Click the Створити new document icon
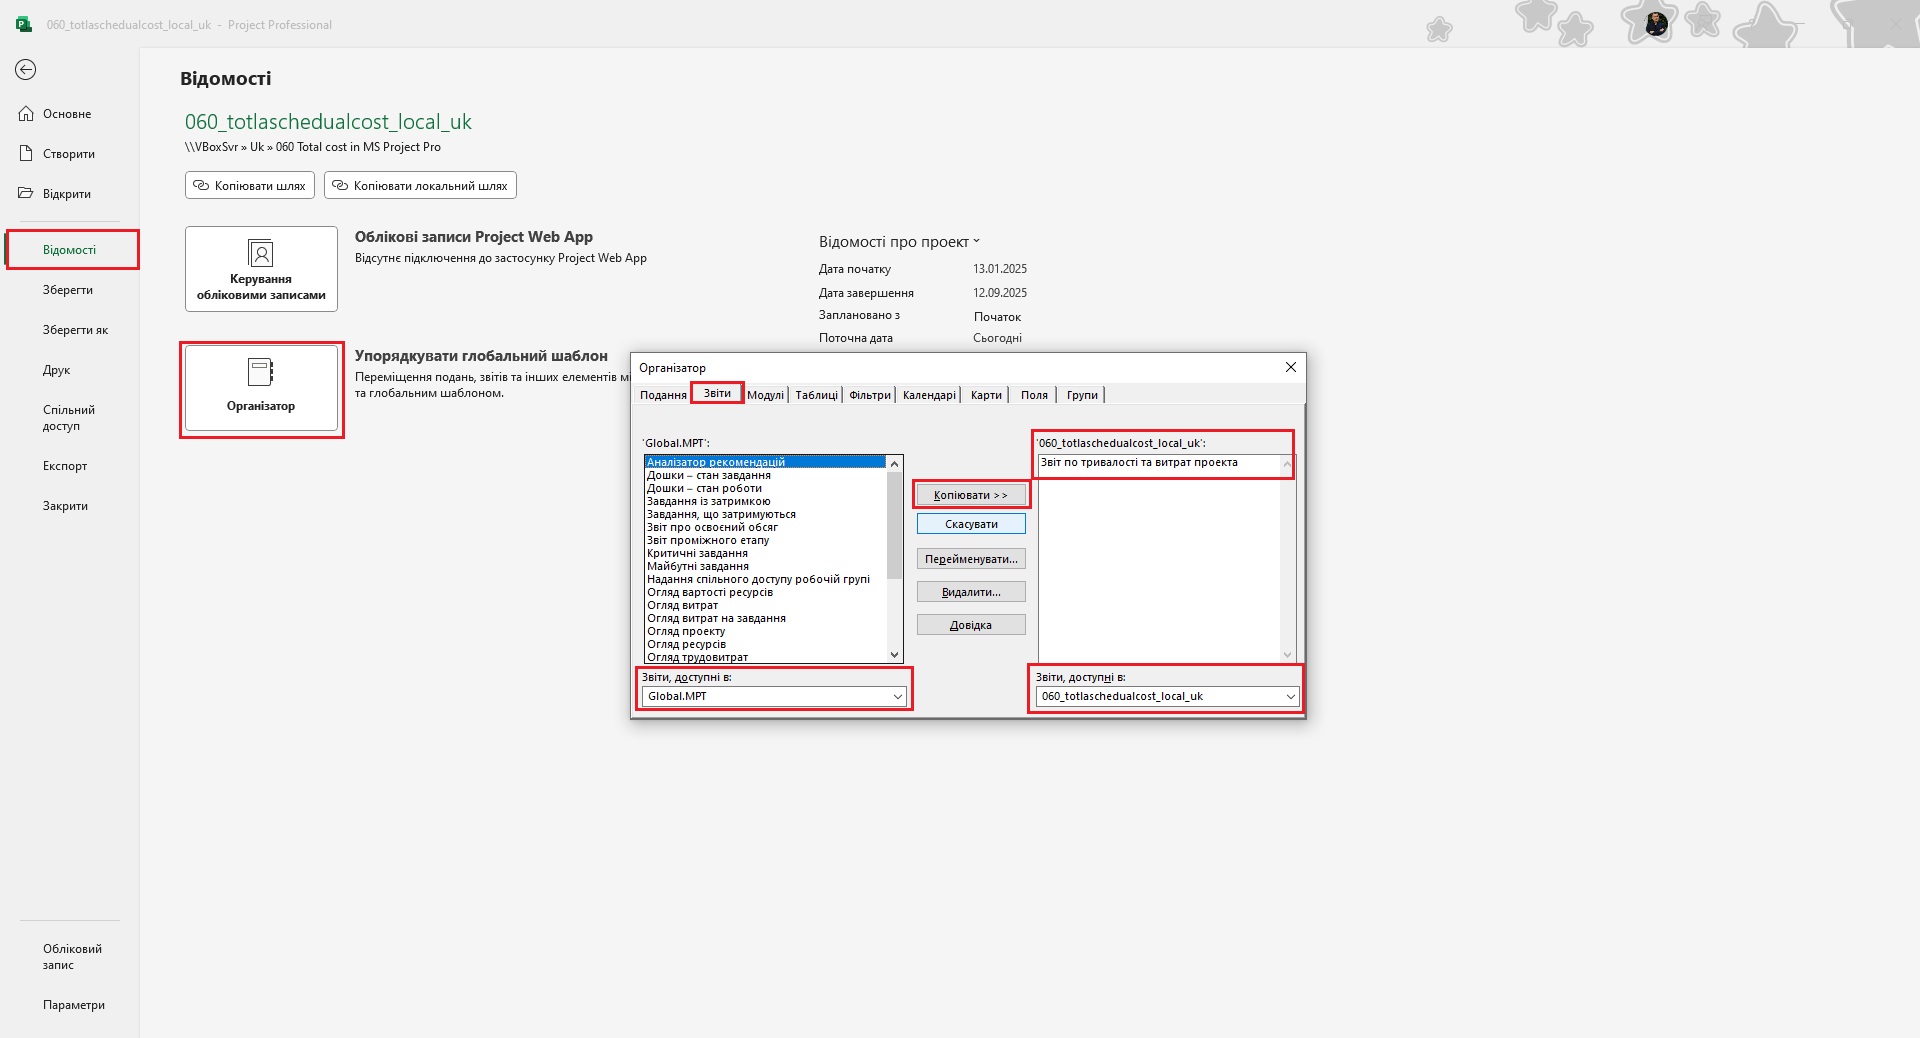Screen dimensions: 1920x1038 coord(26,154)
